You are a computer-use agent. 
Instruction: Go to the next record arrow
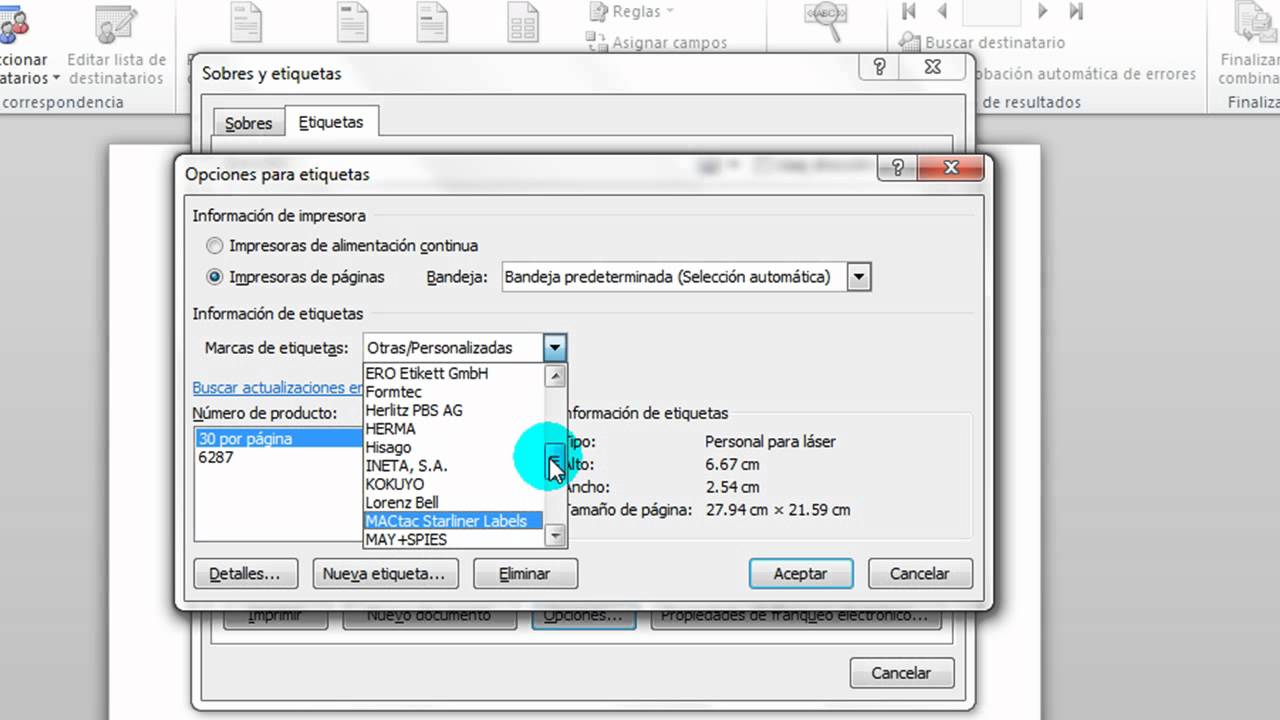1043,12
